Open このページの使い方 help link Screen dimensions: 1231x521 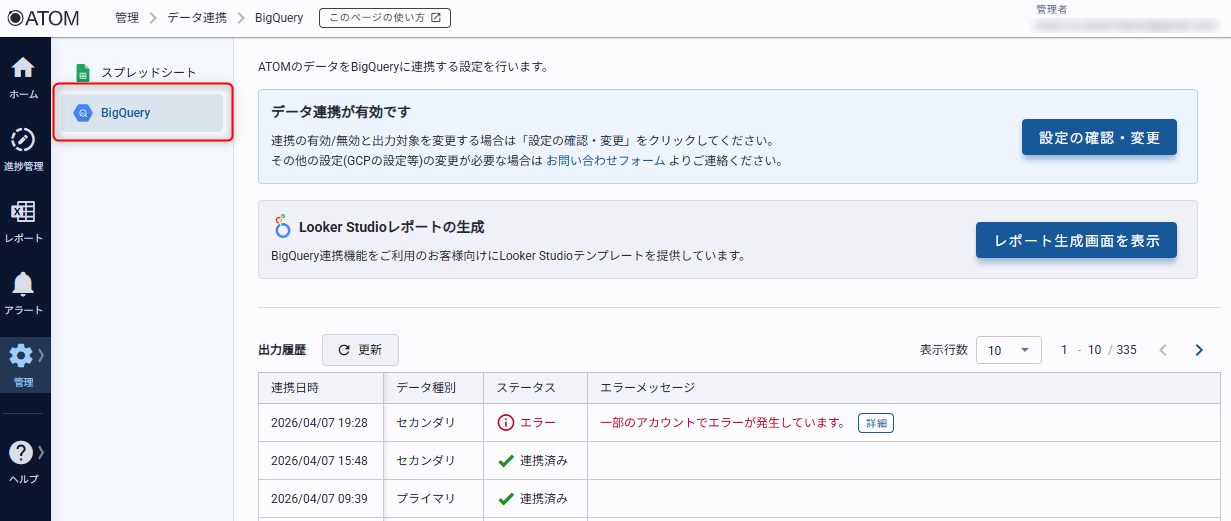(x=385, y=18)
